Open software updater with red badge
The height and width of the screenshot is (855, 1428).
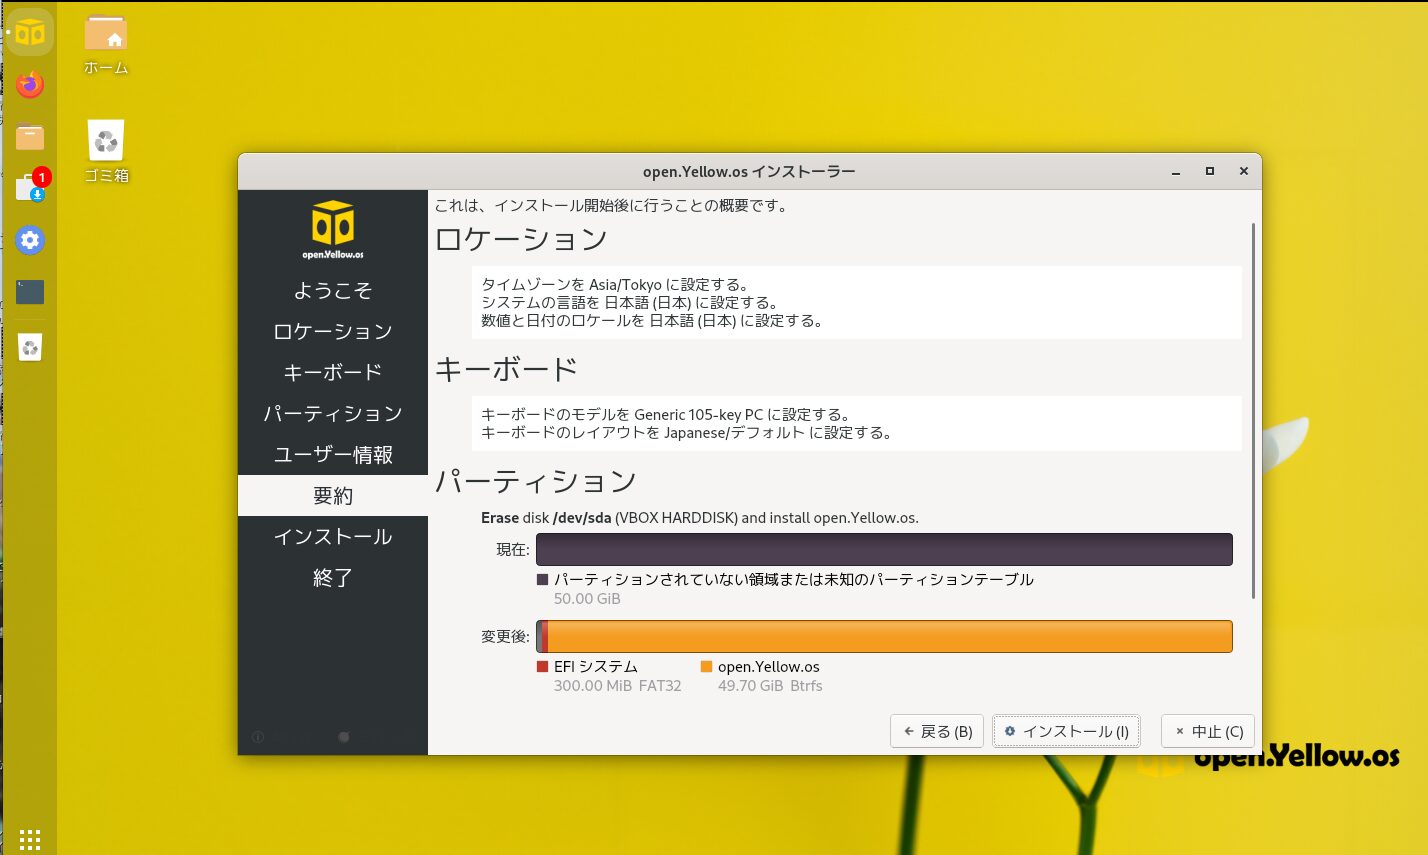click(30, 187)
